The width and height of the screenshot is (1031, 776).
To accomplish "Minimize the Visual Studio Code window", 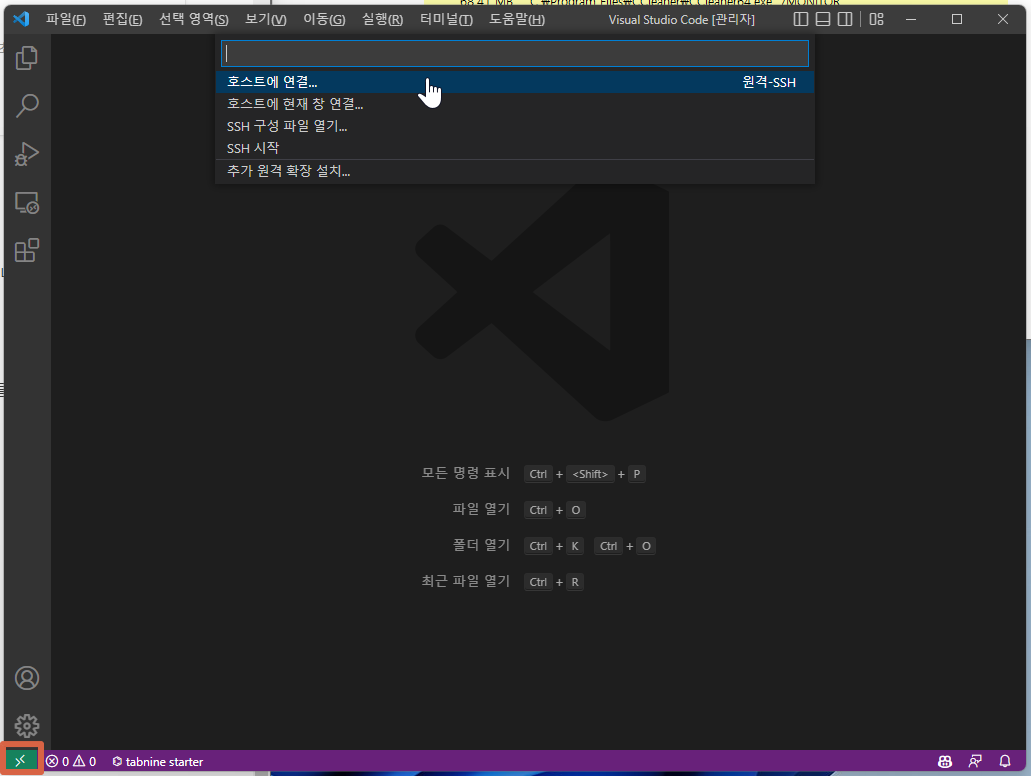I will pyautogui.click(x=911, y=19).
